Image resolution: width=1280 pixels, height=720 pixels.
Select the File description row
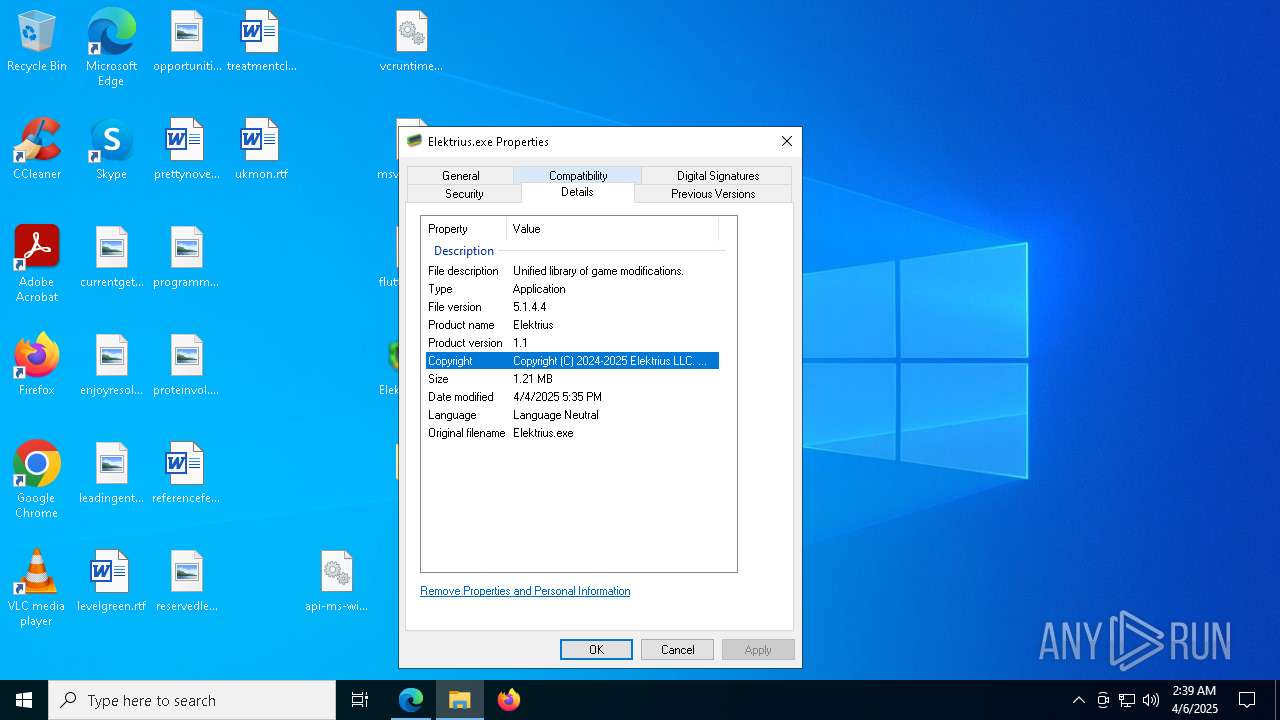572,271
